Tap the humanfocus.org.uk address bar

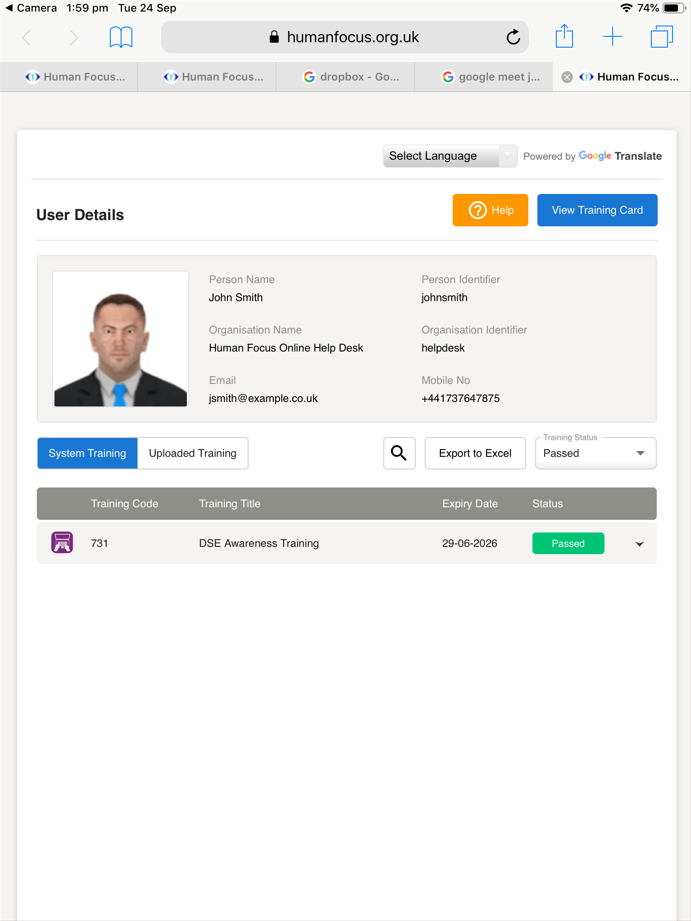(x=345, y=37)
